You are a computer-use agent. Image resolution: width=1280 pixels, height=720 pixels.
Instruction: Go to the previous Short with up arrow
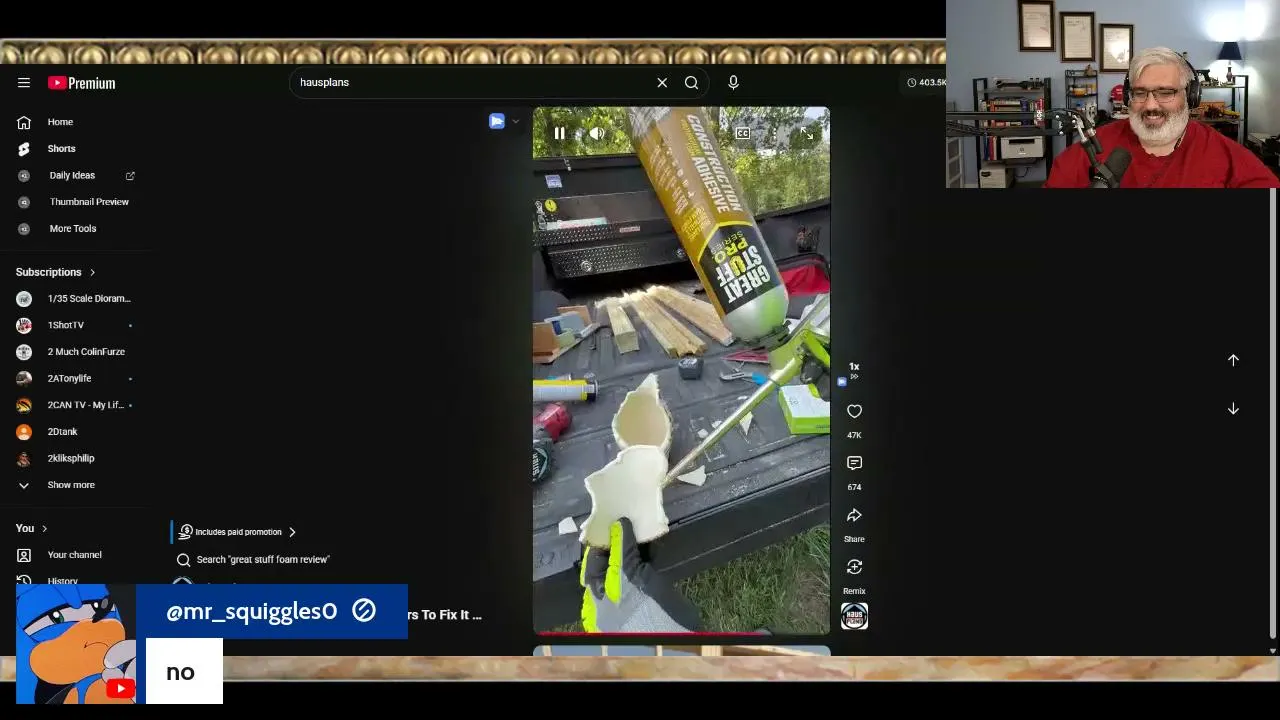[1233, 360]
